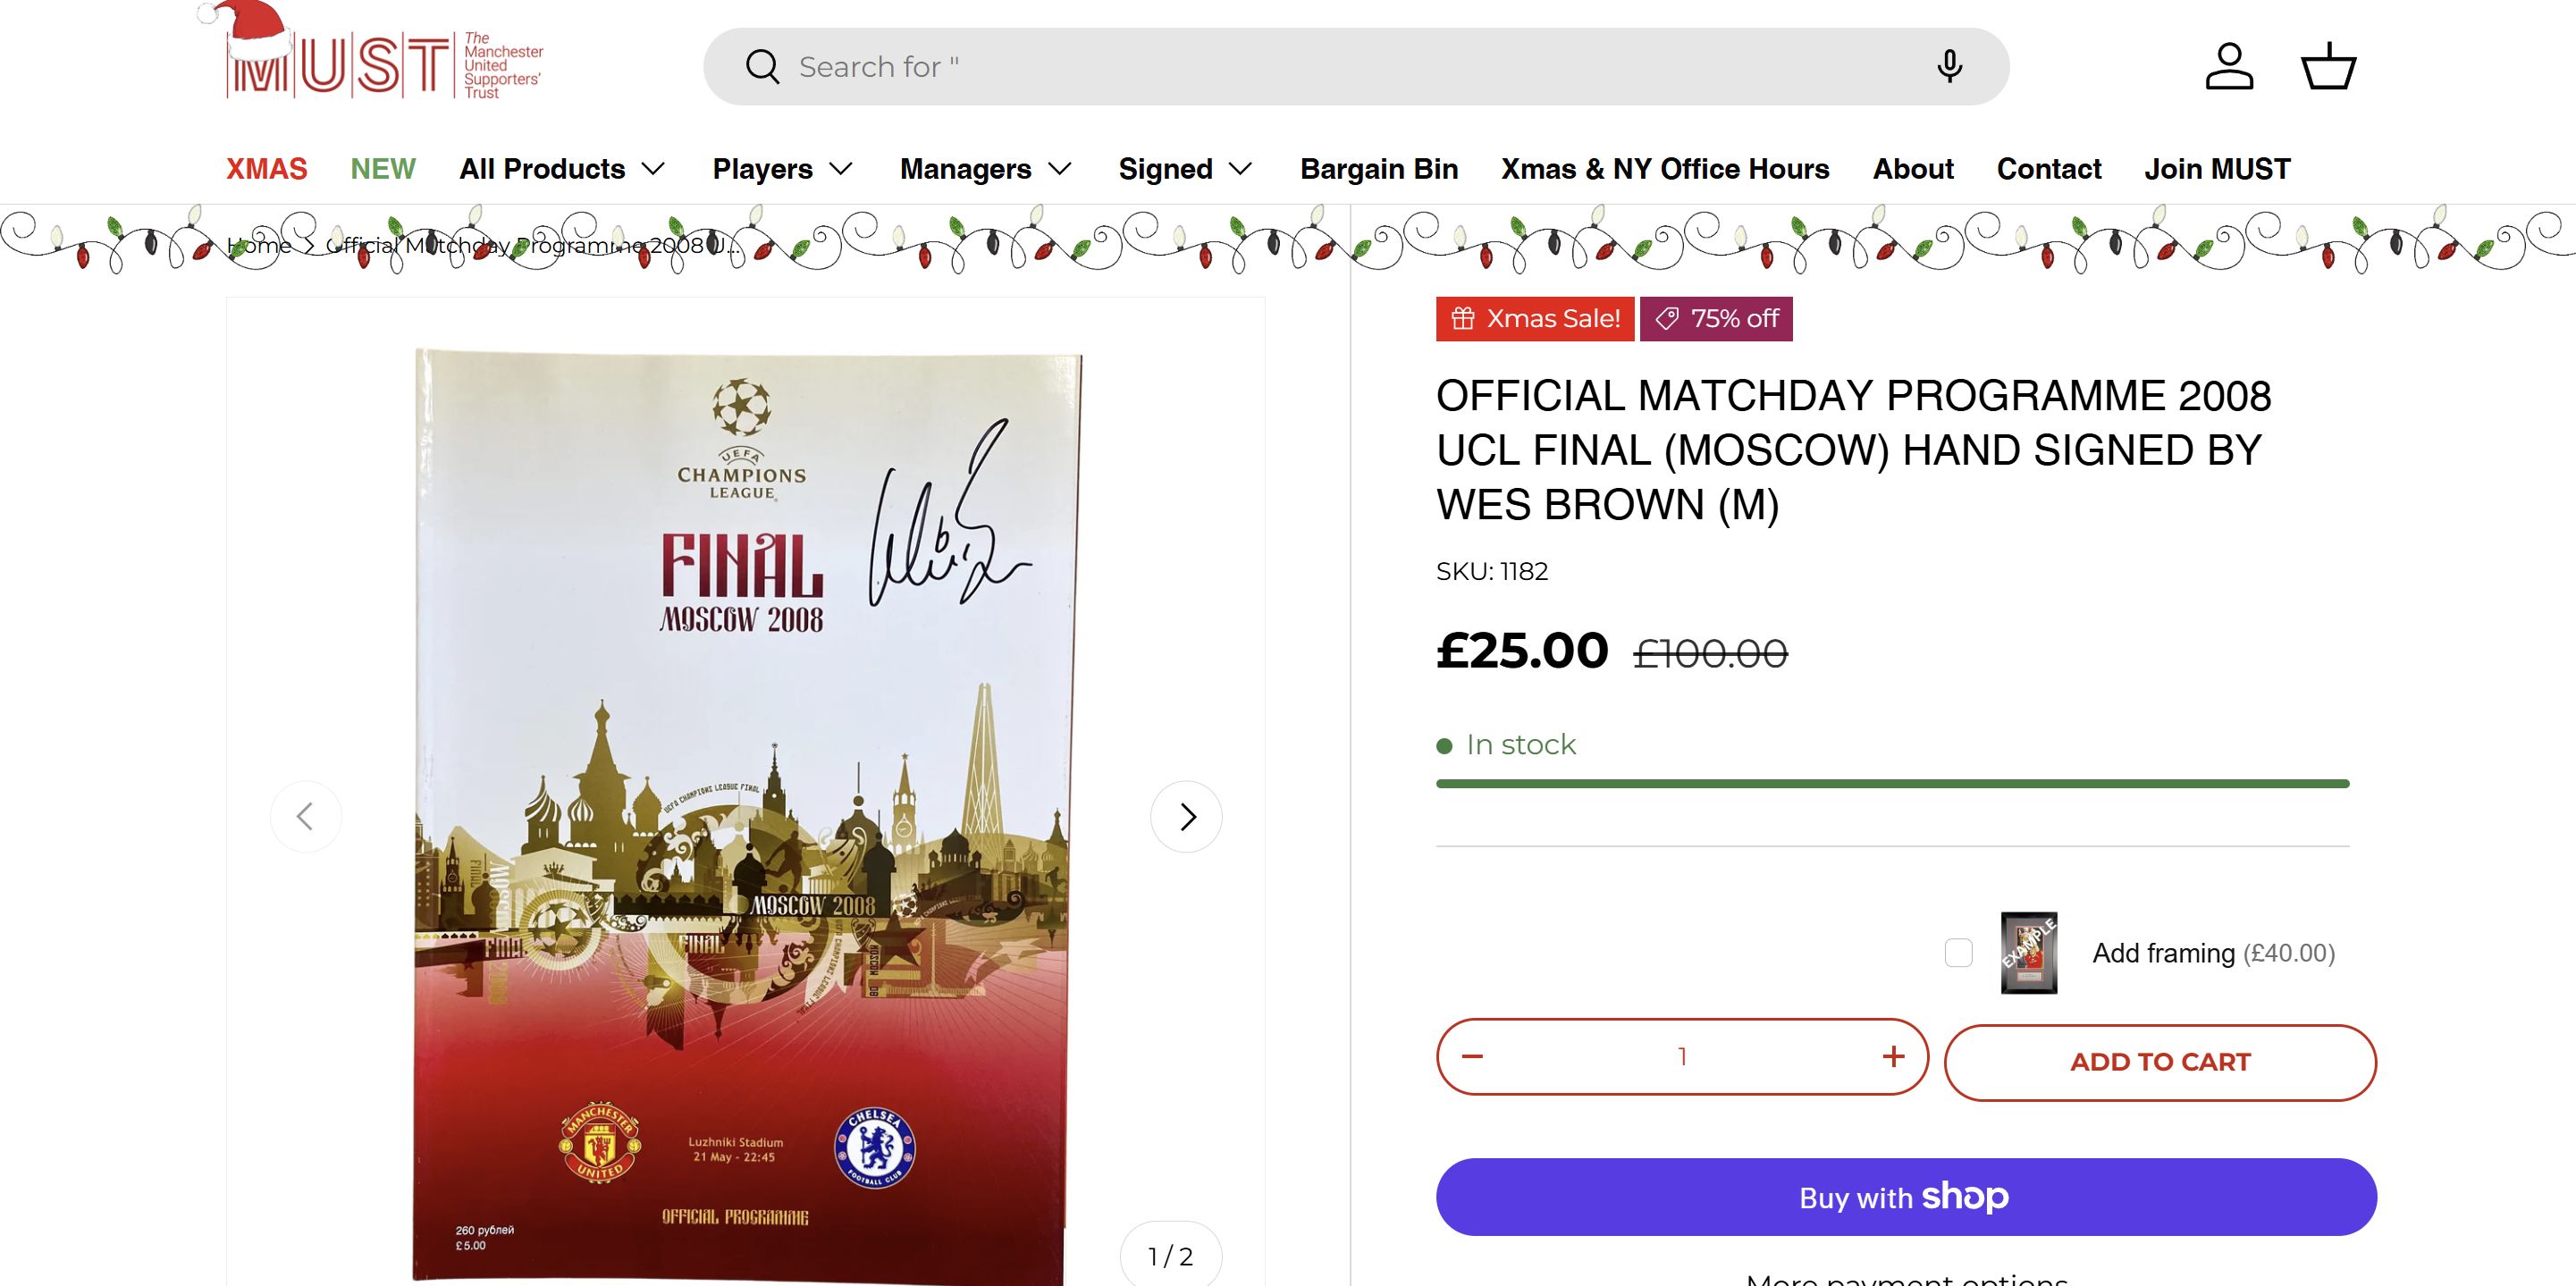Open the Signed dropdown menu
The width and height of the screenshot is (2576, 1286).
click(1185, 169)
